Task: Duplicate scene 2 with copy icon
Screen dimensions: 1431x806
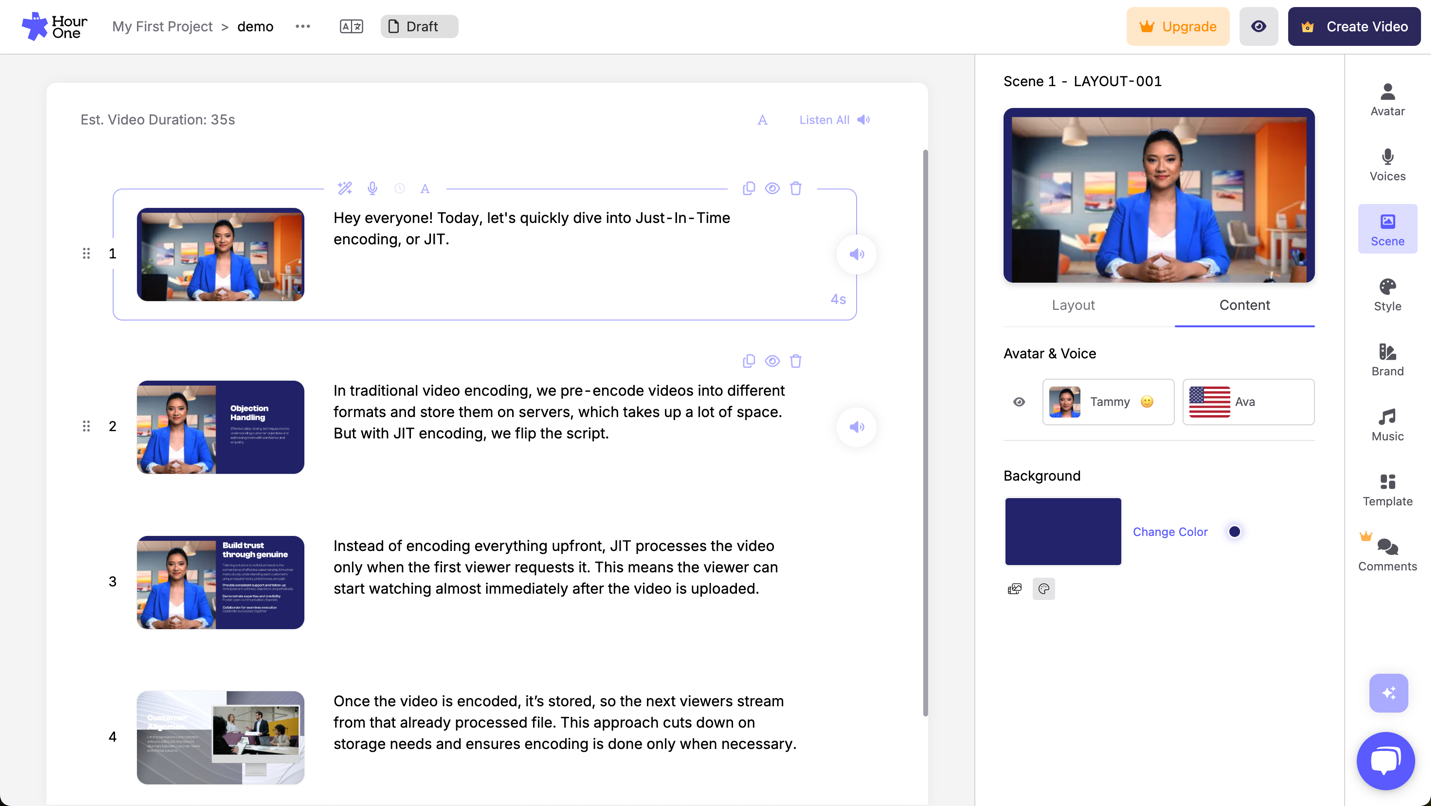Action: [749, 361]
